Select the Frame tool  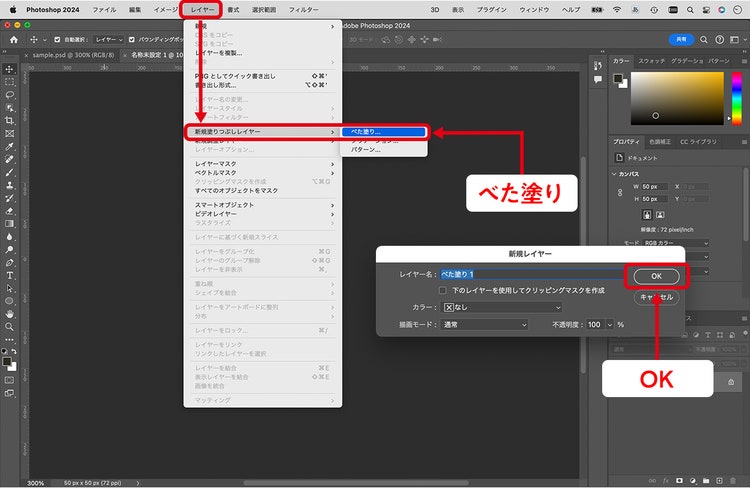(9, 133)
